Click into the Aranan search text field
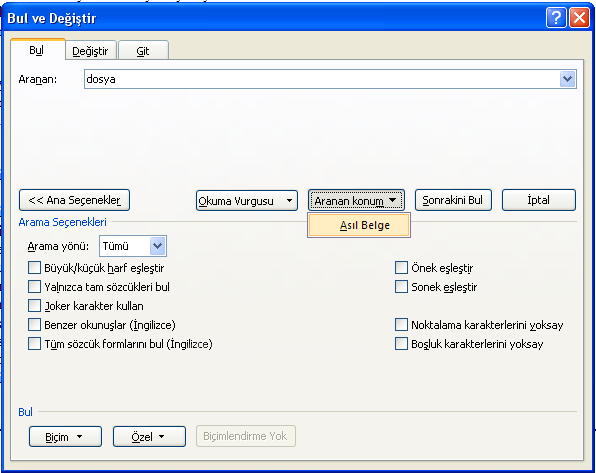The height and width of the screenshot is (473, 596). tap(321, 79)
